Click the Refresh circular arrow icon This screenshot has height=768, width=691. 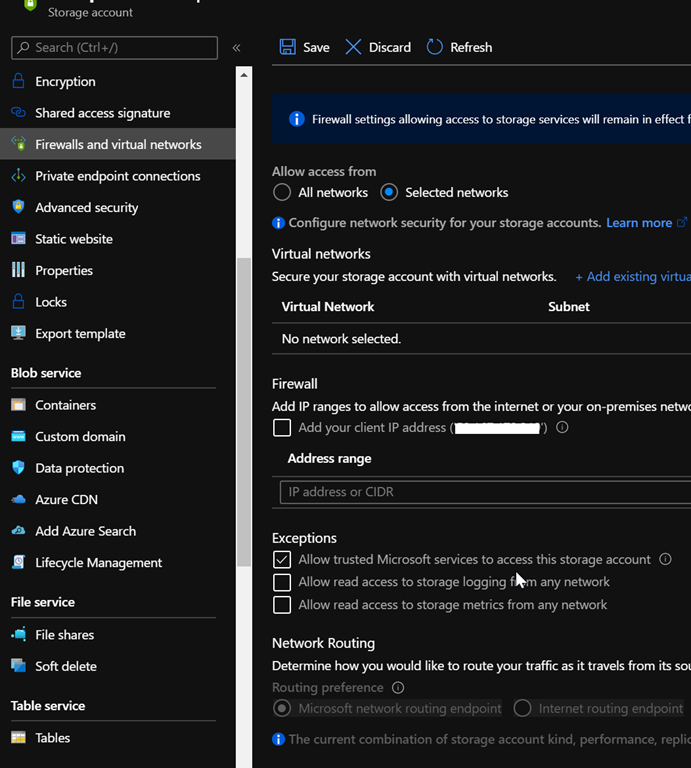434,47
